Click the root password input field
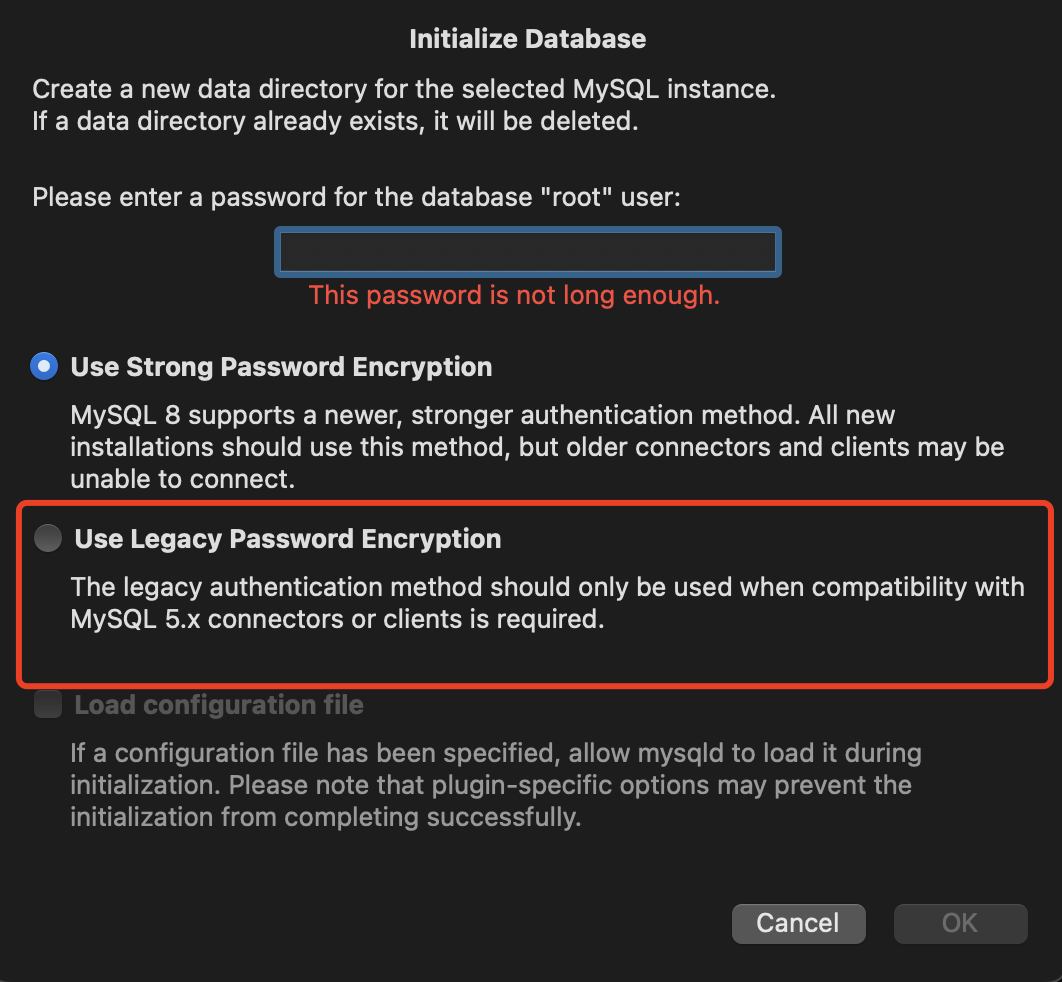Image resolution: width=1062 pixels, height=982 pixels. 527,253
